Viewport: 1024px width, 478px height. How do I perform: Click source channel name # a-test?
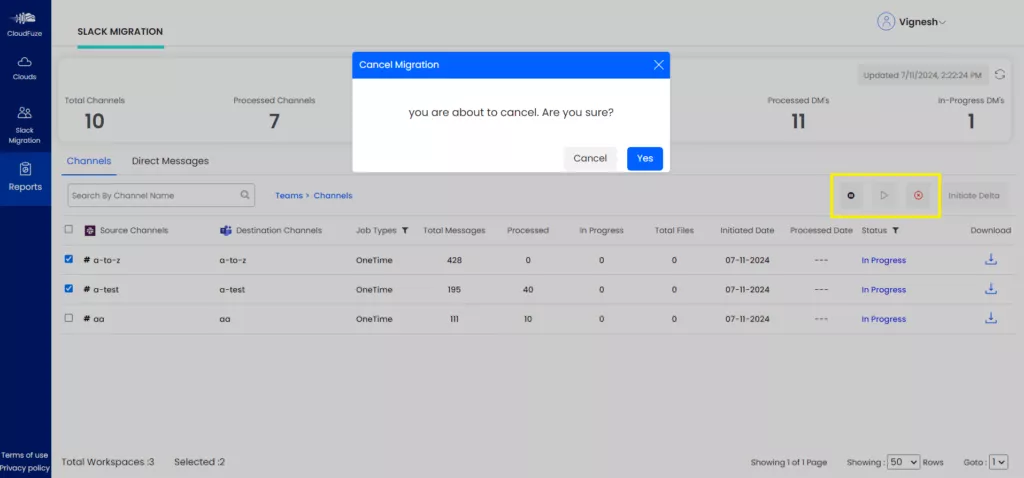pyautogui.click(x=101, y=289)
